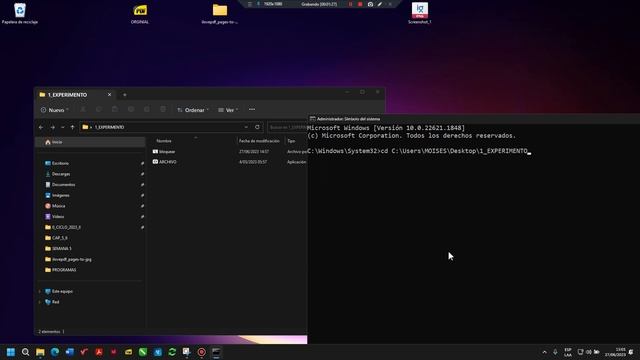Open the taskbar Search icon
Viewport: 640px width, 360px height.
[x=25, y=352]
